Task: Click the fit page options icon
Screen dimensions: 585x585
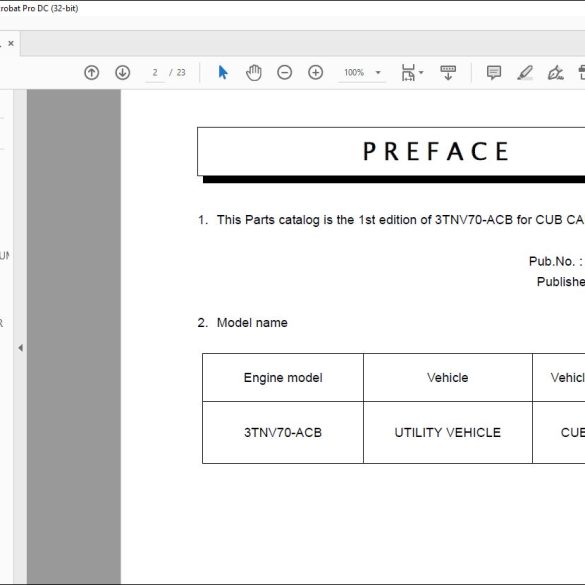Action: [408, 72]
